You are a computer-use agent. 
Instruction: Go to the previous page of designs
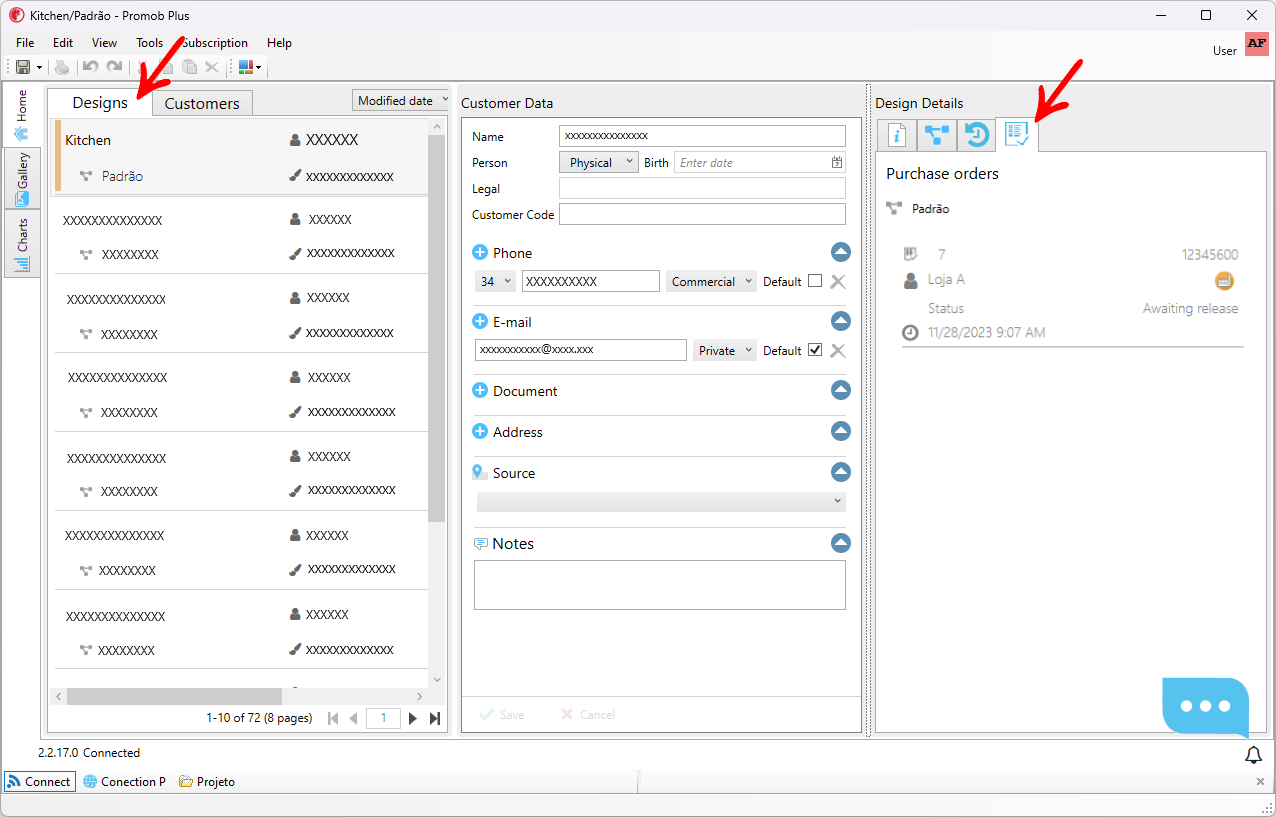(x=353, y=718)
